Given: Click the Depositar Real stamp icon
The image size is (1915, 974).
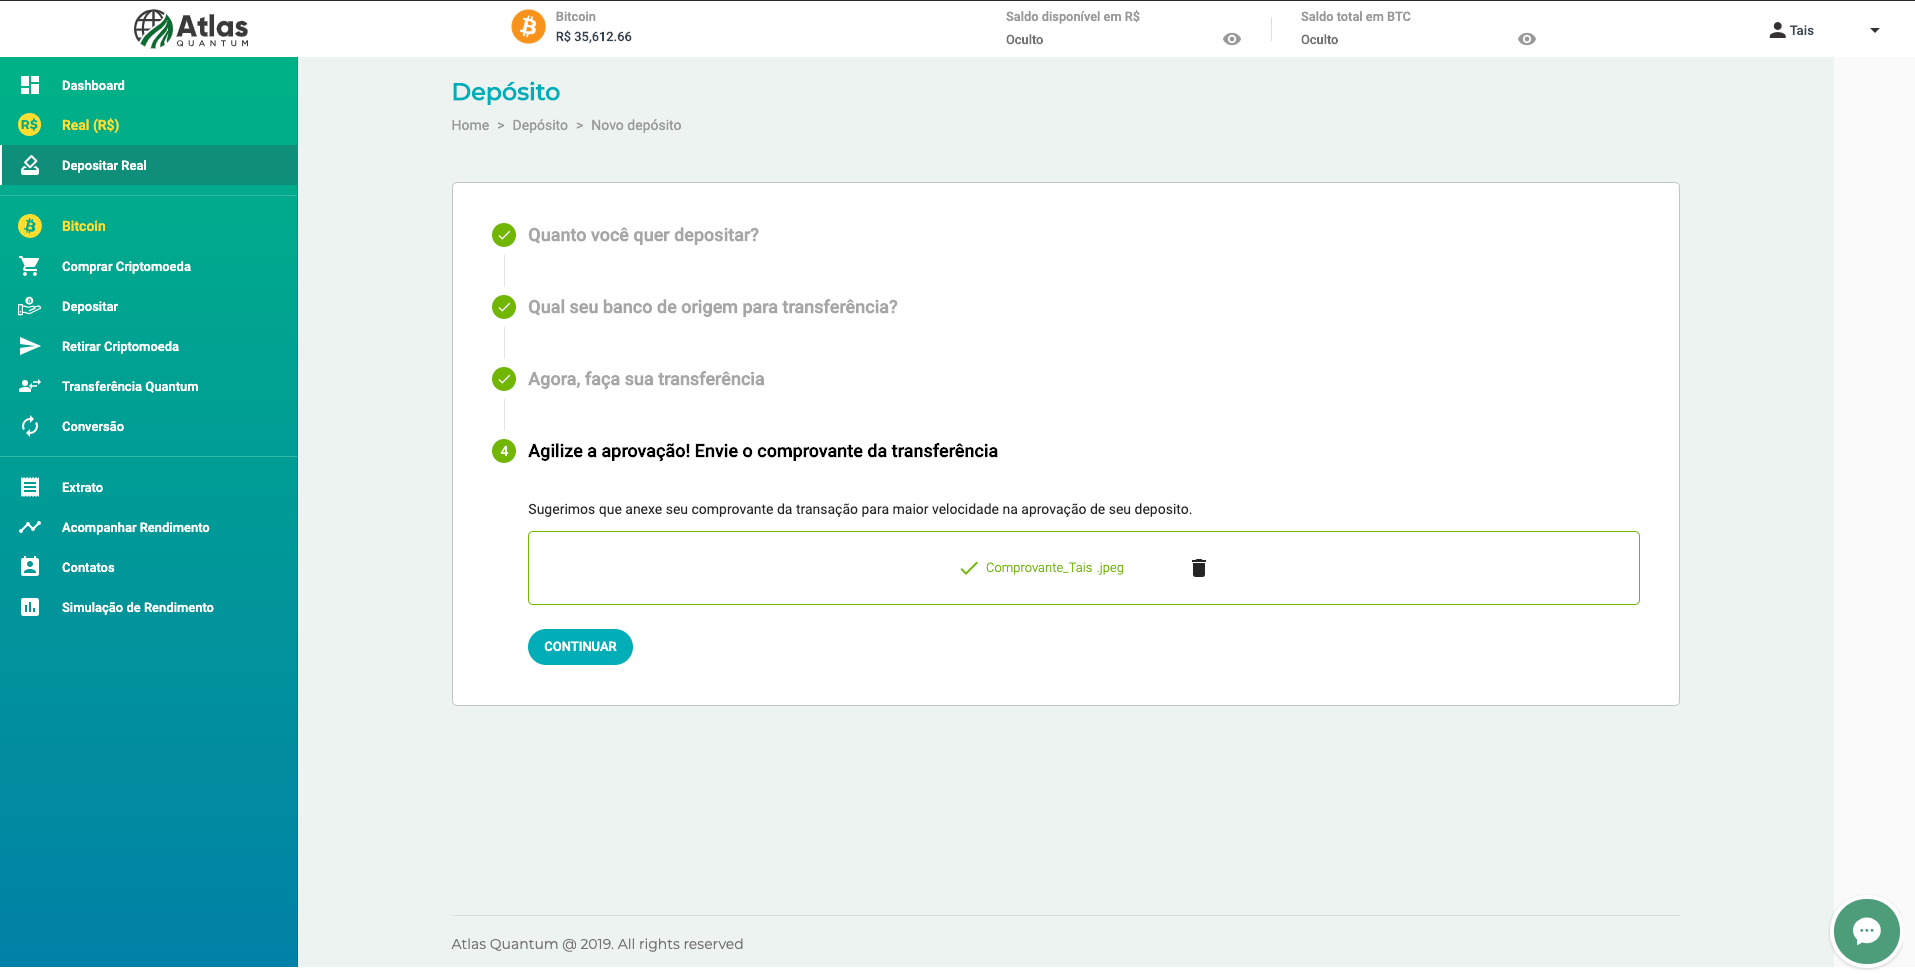Looking at the screenshot, I should 30,165.
